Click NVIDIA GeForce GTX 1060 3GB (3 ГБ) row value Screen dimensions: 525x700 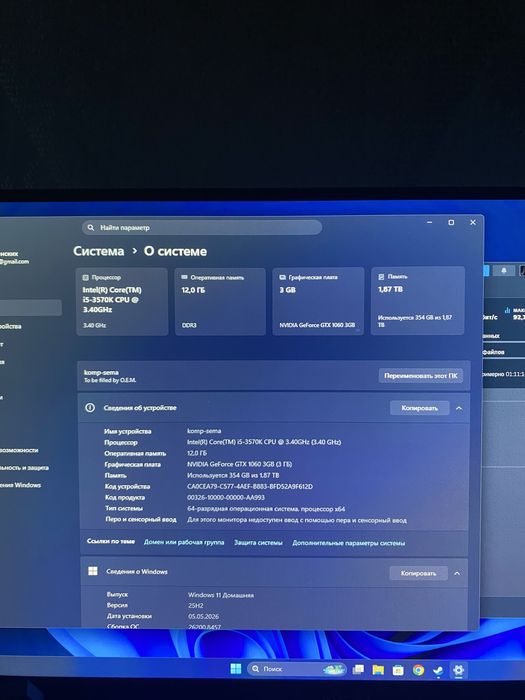point(239,464)
